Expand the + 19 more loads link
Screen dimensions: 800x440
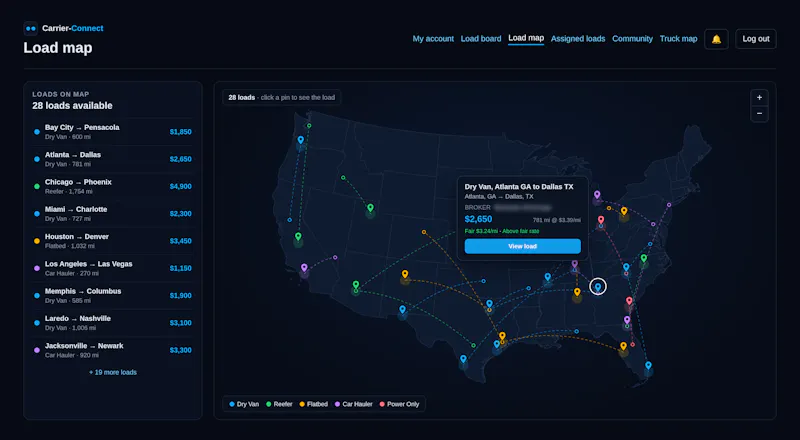[113, 373]
